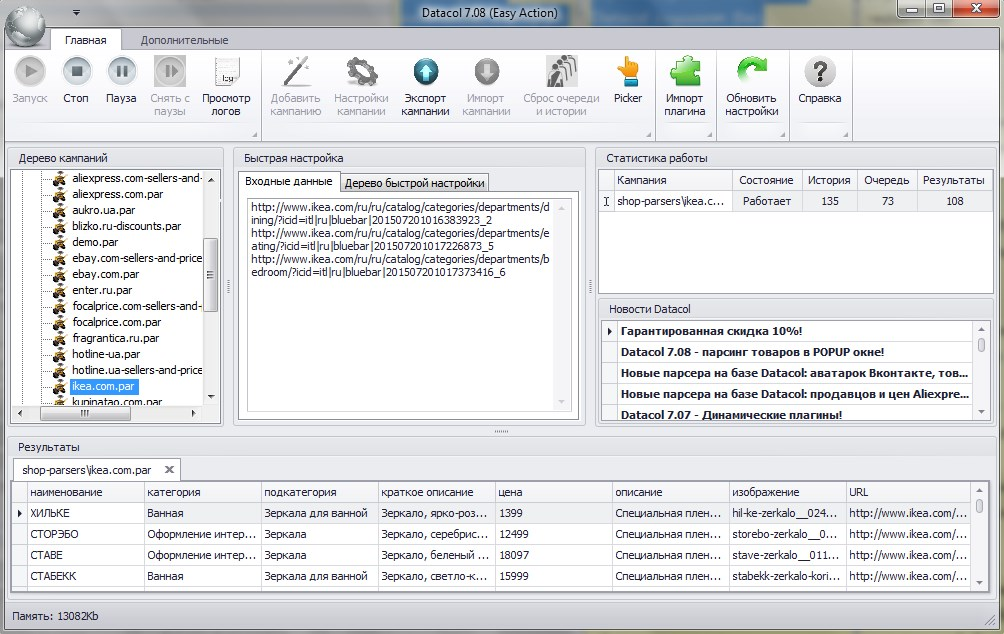Click Добавить кампанию wand icon

coord(296,71)
